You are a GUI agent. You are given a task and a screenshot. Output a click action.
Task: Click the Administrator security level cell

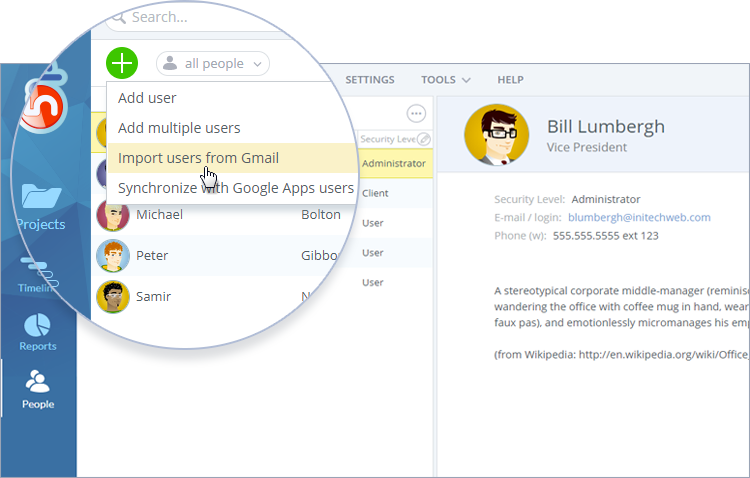point(394,164)
